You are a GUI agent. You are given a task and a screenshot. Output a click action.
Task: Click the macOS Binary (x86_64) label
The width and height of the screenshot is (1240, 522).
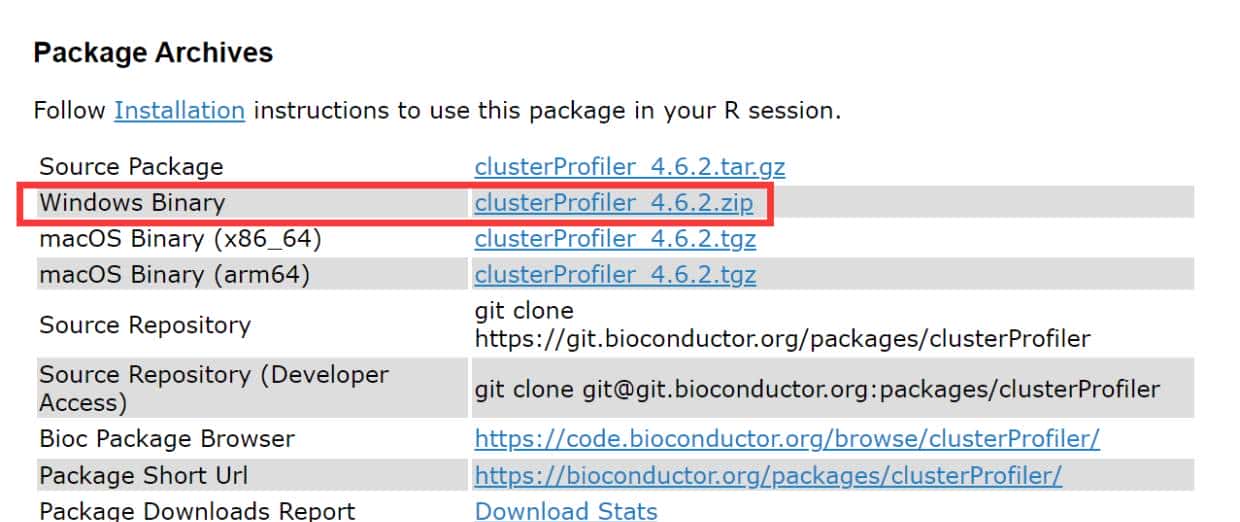click(x=180, y=239)
